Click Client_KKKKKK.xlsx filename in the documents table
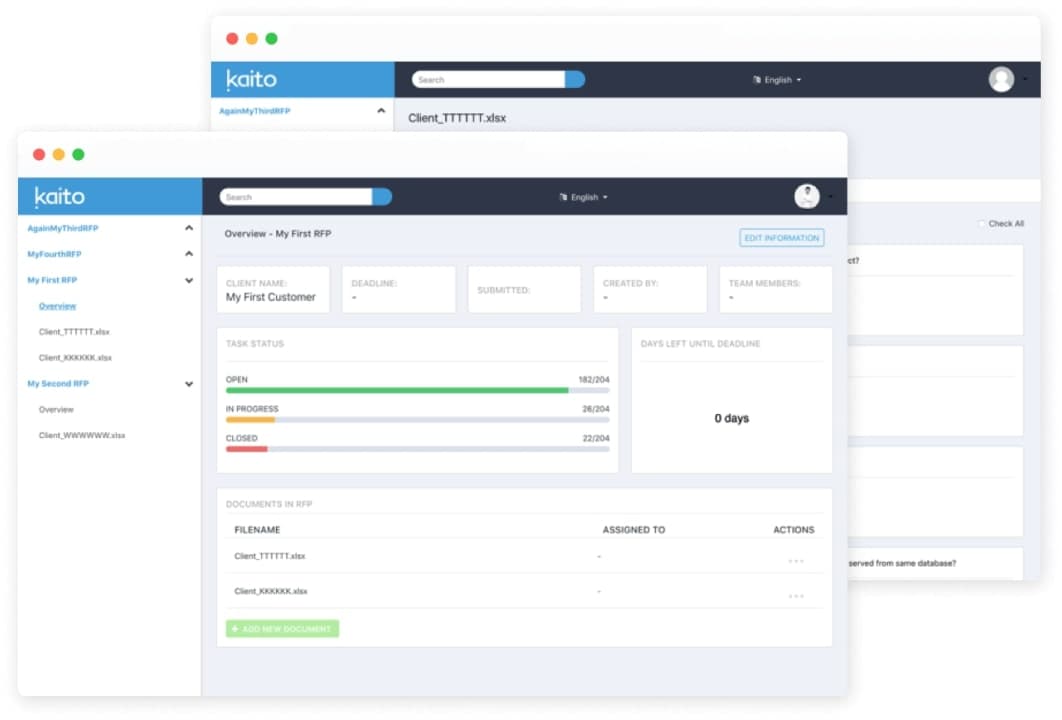The height and width of the screenshot is (720, 1062). point(271,591)
